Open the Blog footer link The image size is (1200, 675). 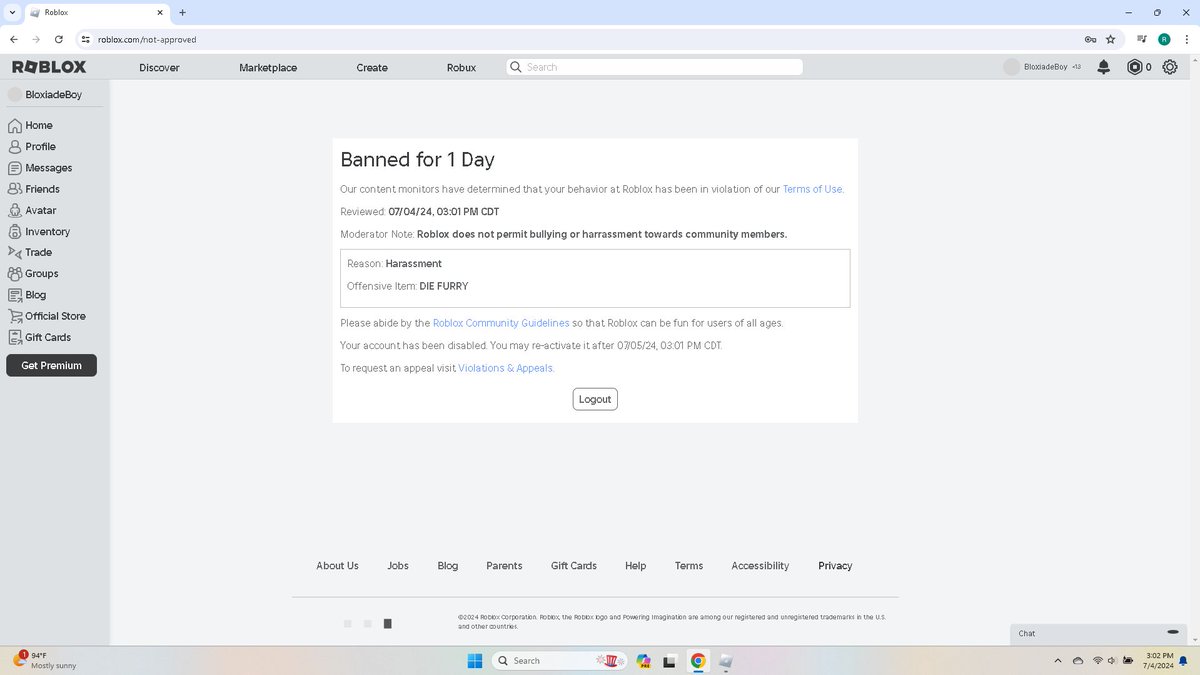[448, 566]
